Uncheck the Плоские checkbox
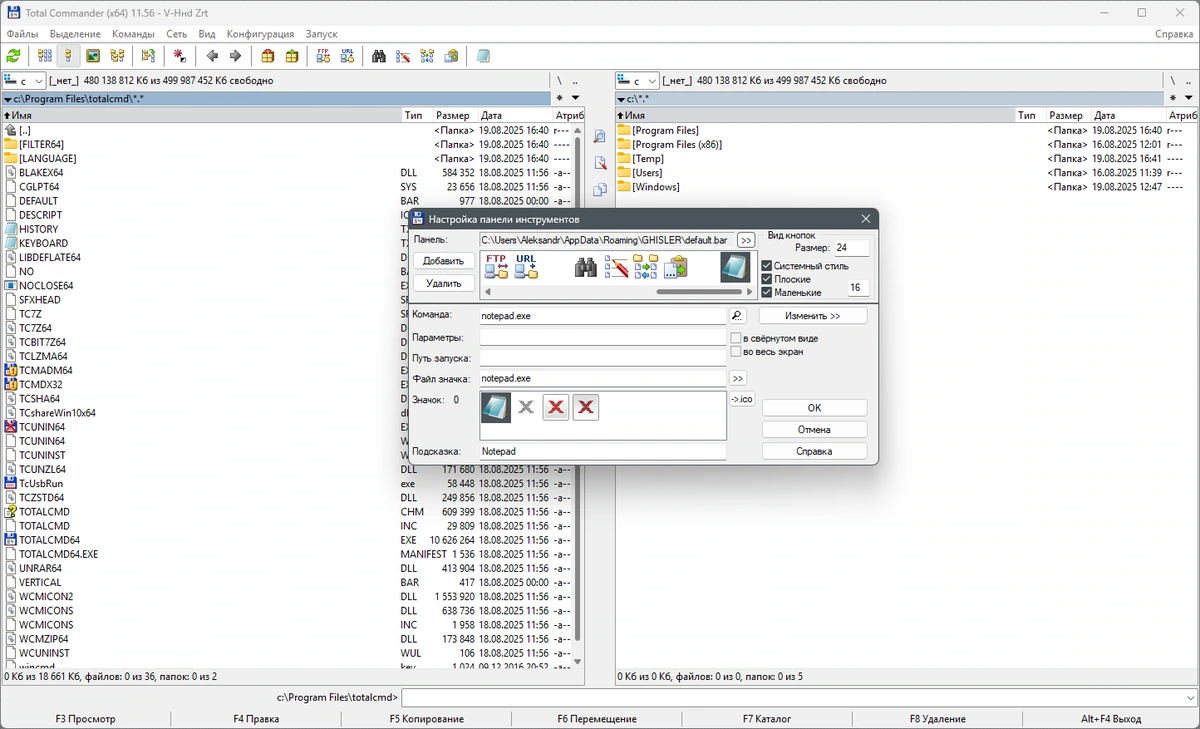1200x729 pixels. coord(767,279)
